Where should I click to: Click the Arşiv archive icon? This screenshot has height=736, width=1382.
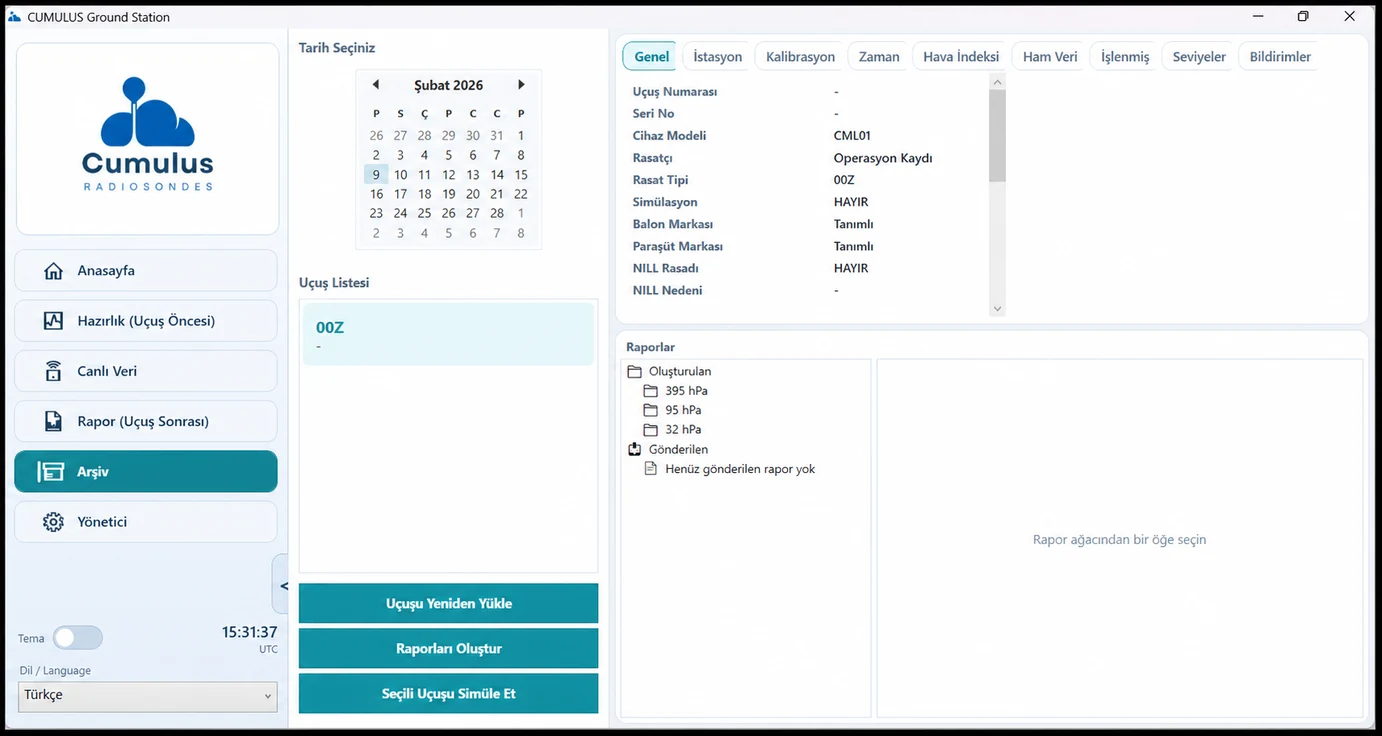click(x=51, y=472)
